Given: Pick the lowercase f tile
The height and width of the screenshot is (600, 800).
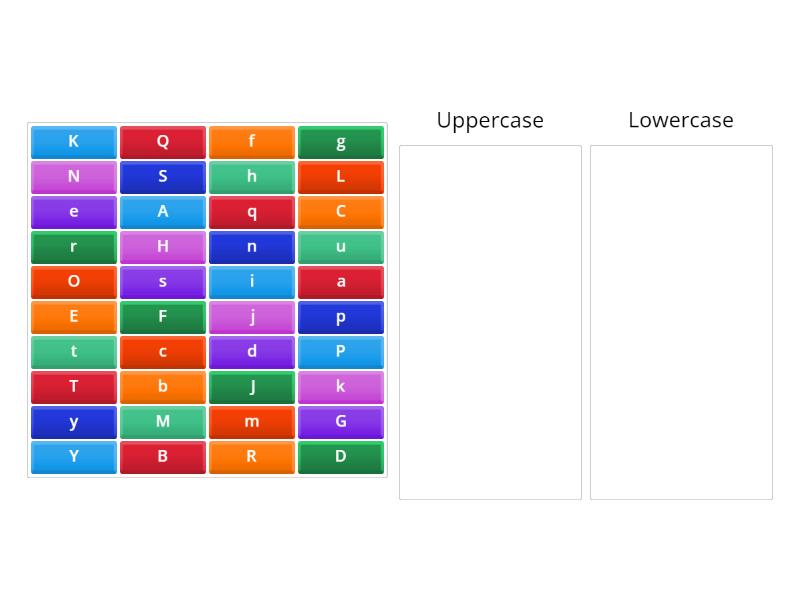Looking at the screenshot, I should pyautogui.click(x=251, y=142).
